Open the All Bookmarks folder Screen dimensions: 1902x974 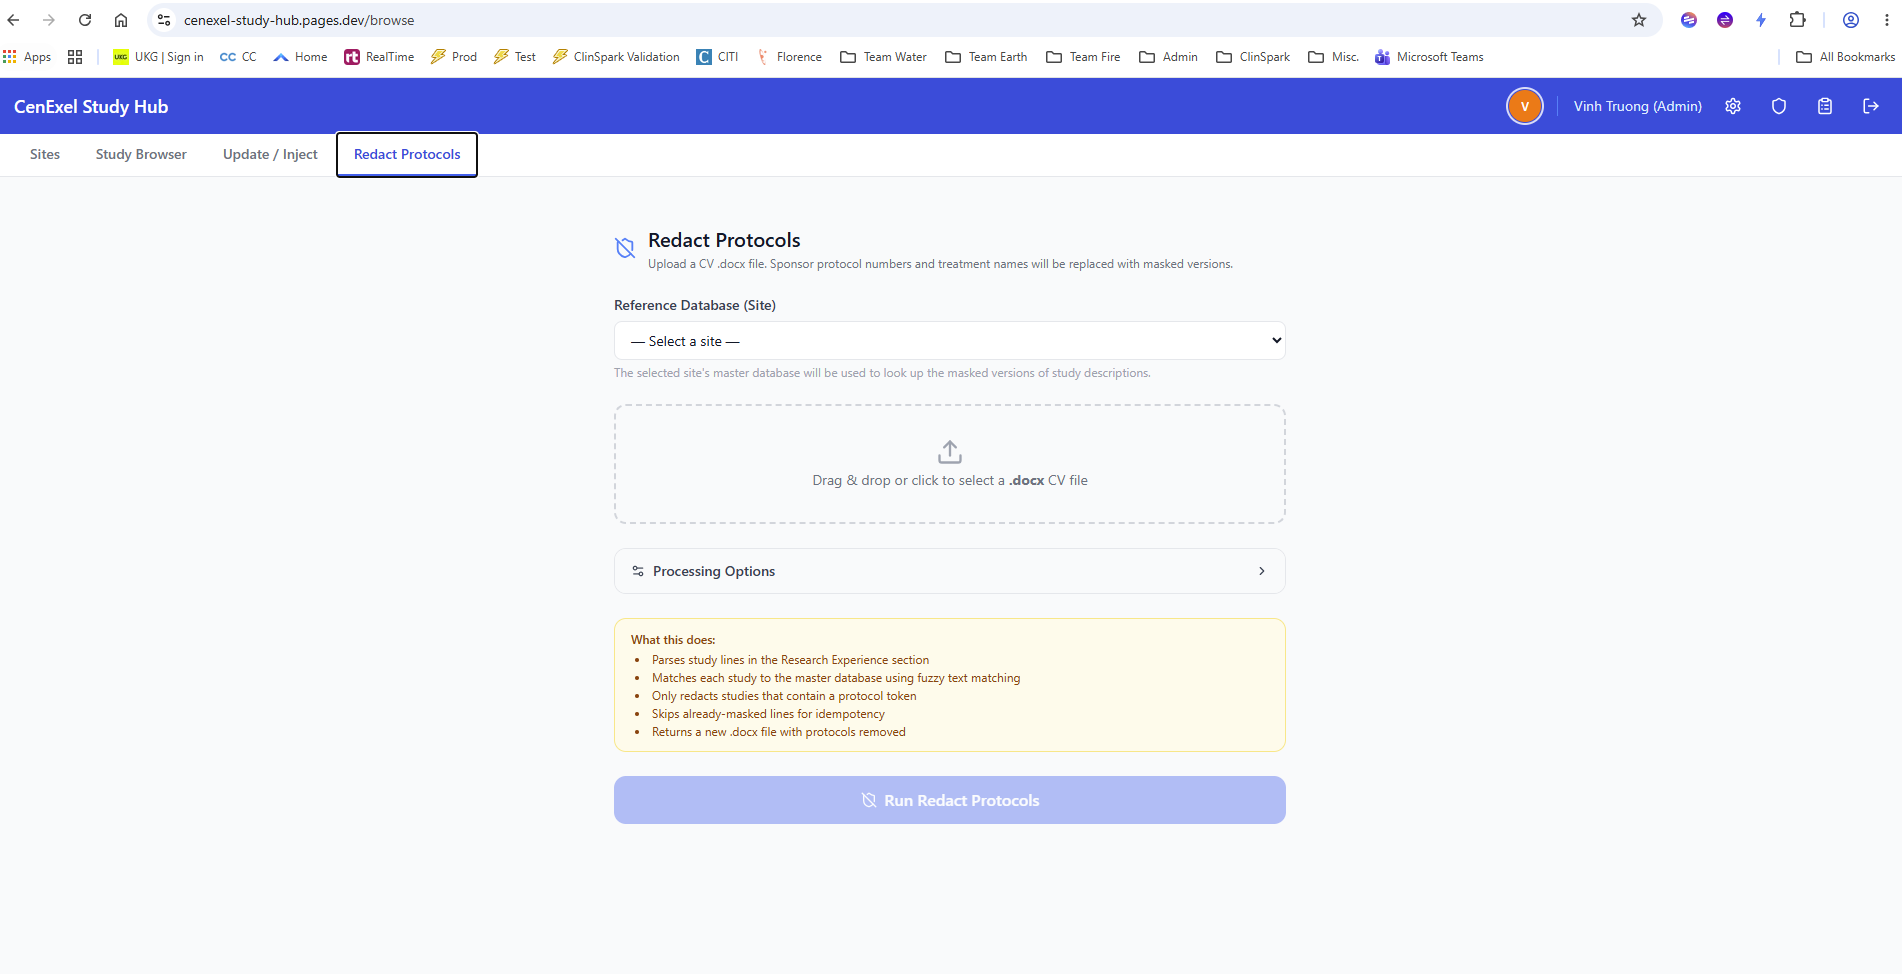(x=1846, y=57)
